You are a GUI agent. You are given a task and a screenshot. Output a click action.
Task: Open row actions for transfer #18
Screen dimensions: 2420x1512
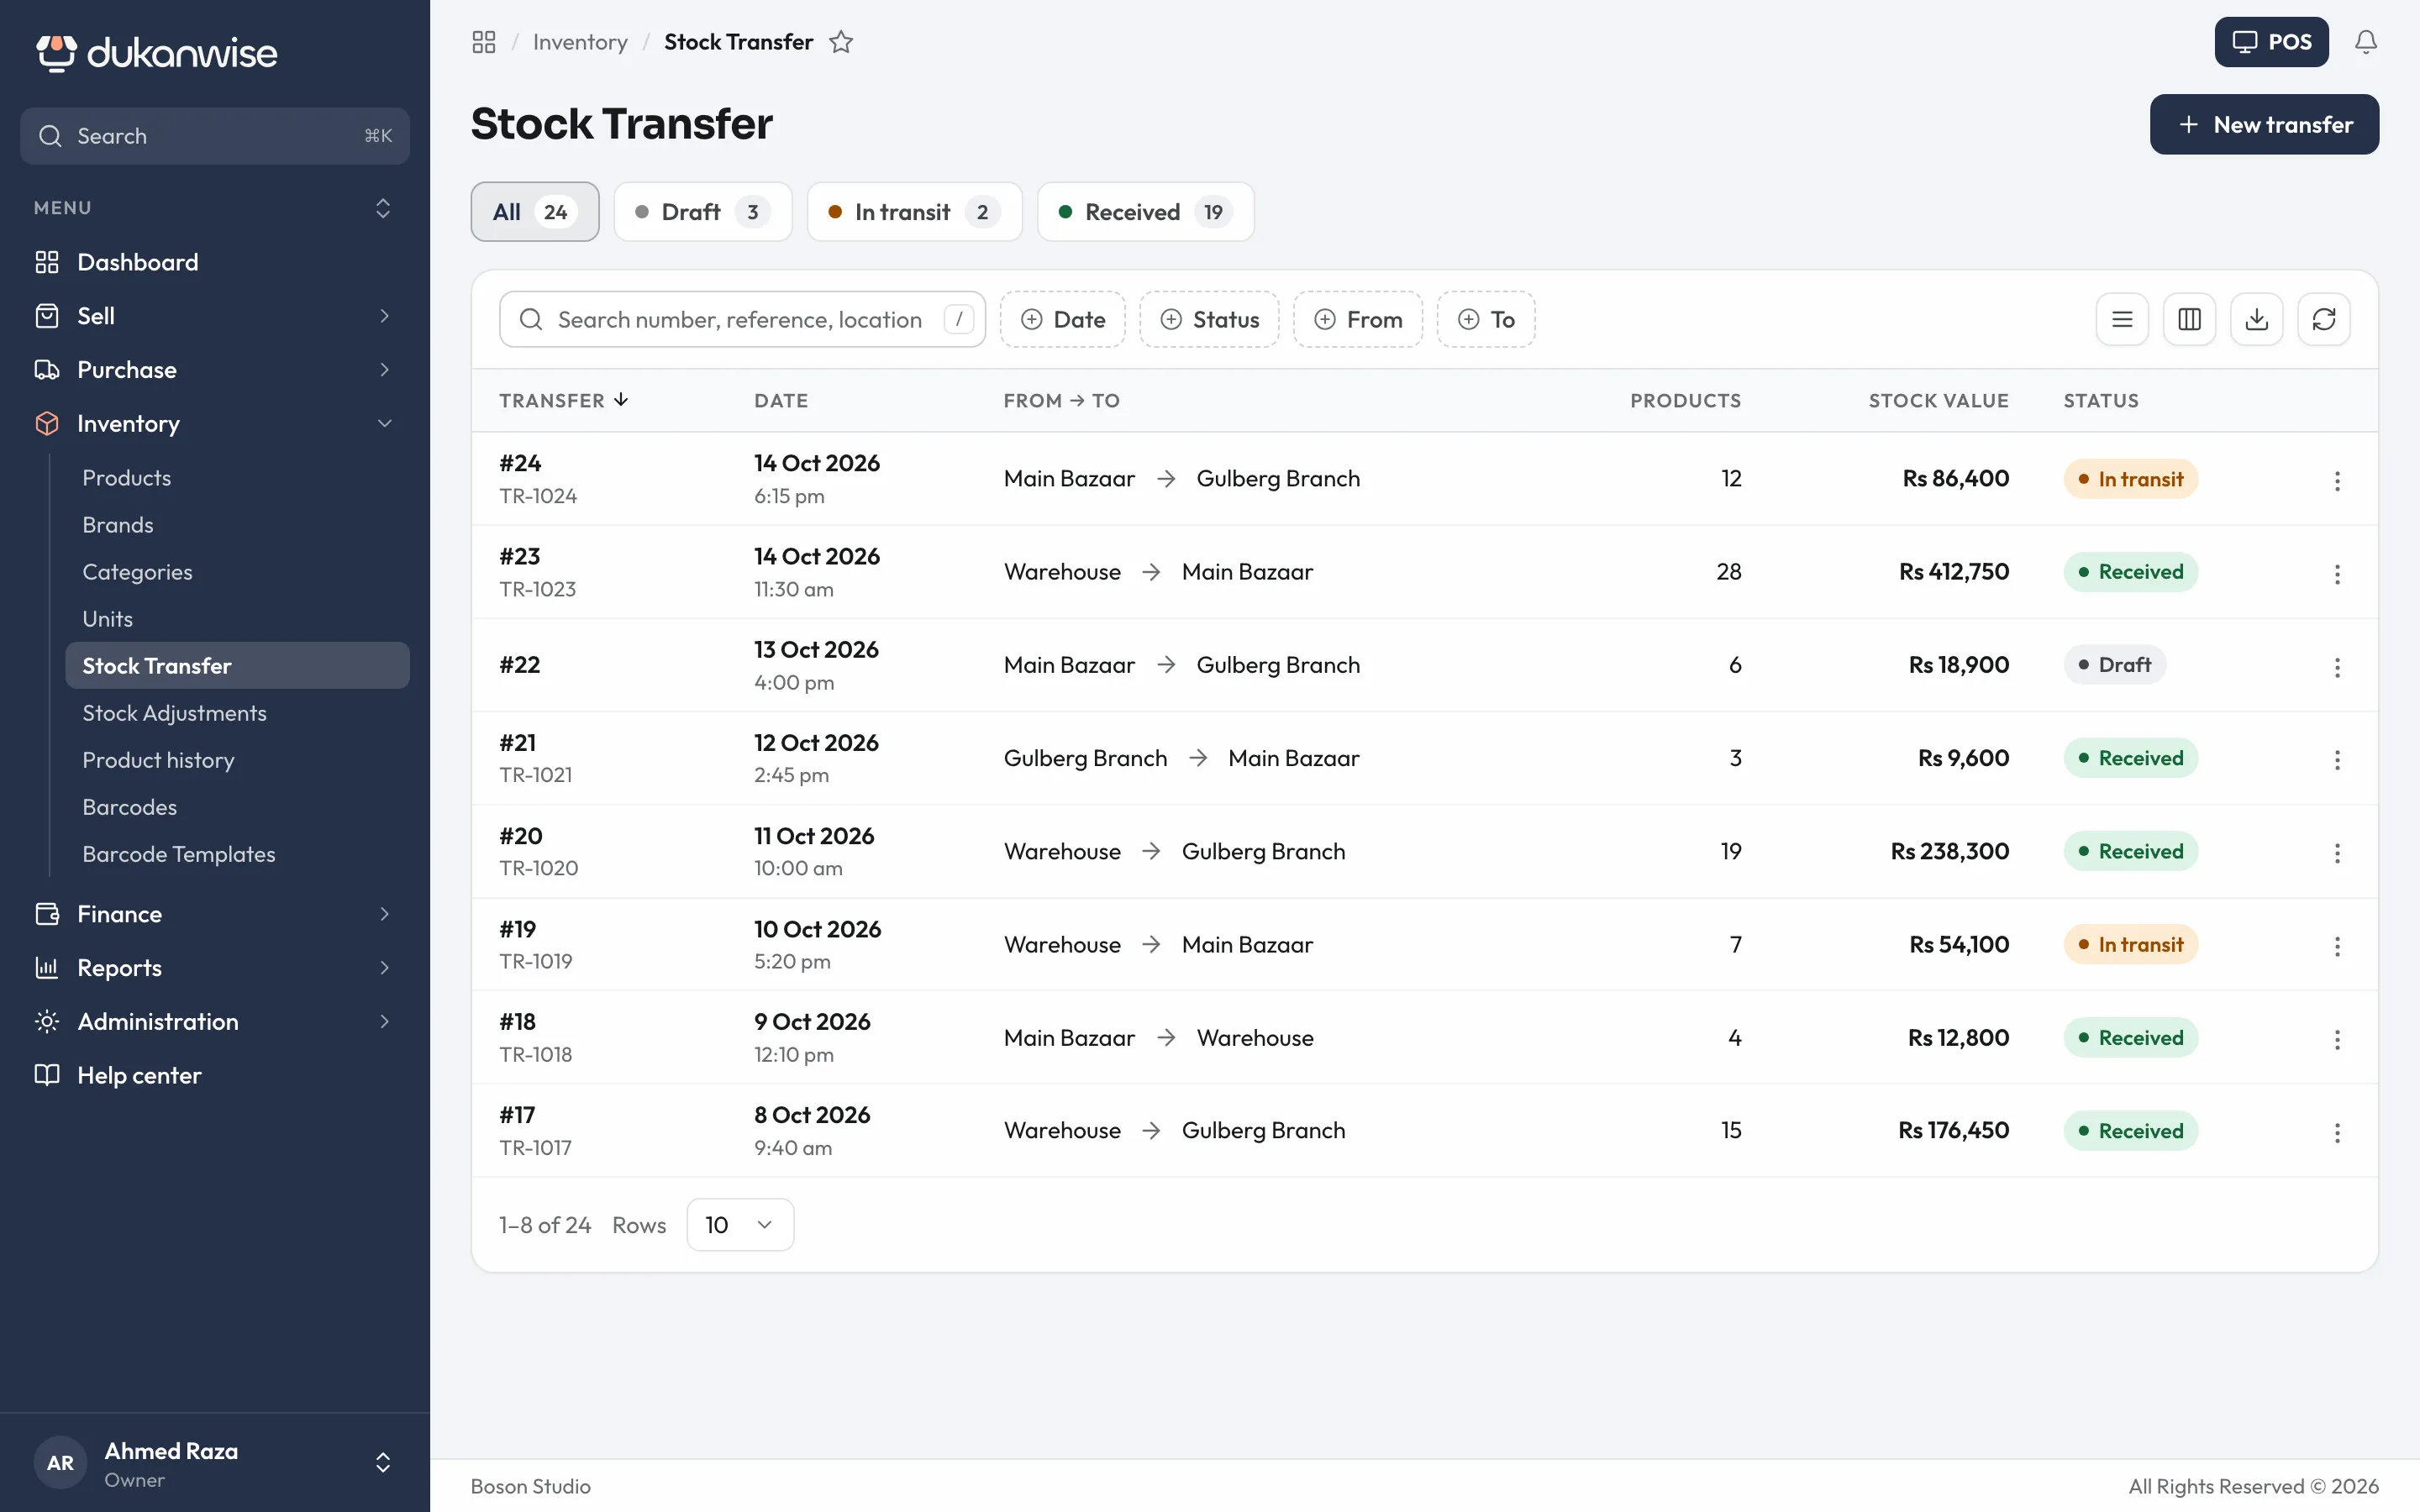click(2337, 1038)
